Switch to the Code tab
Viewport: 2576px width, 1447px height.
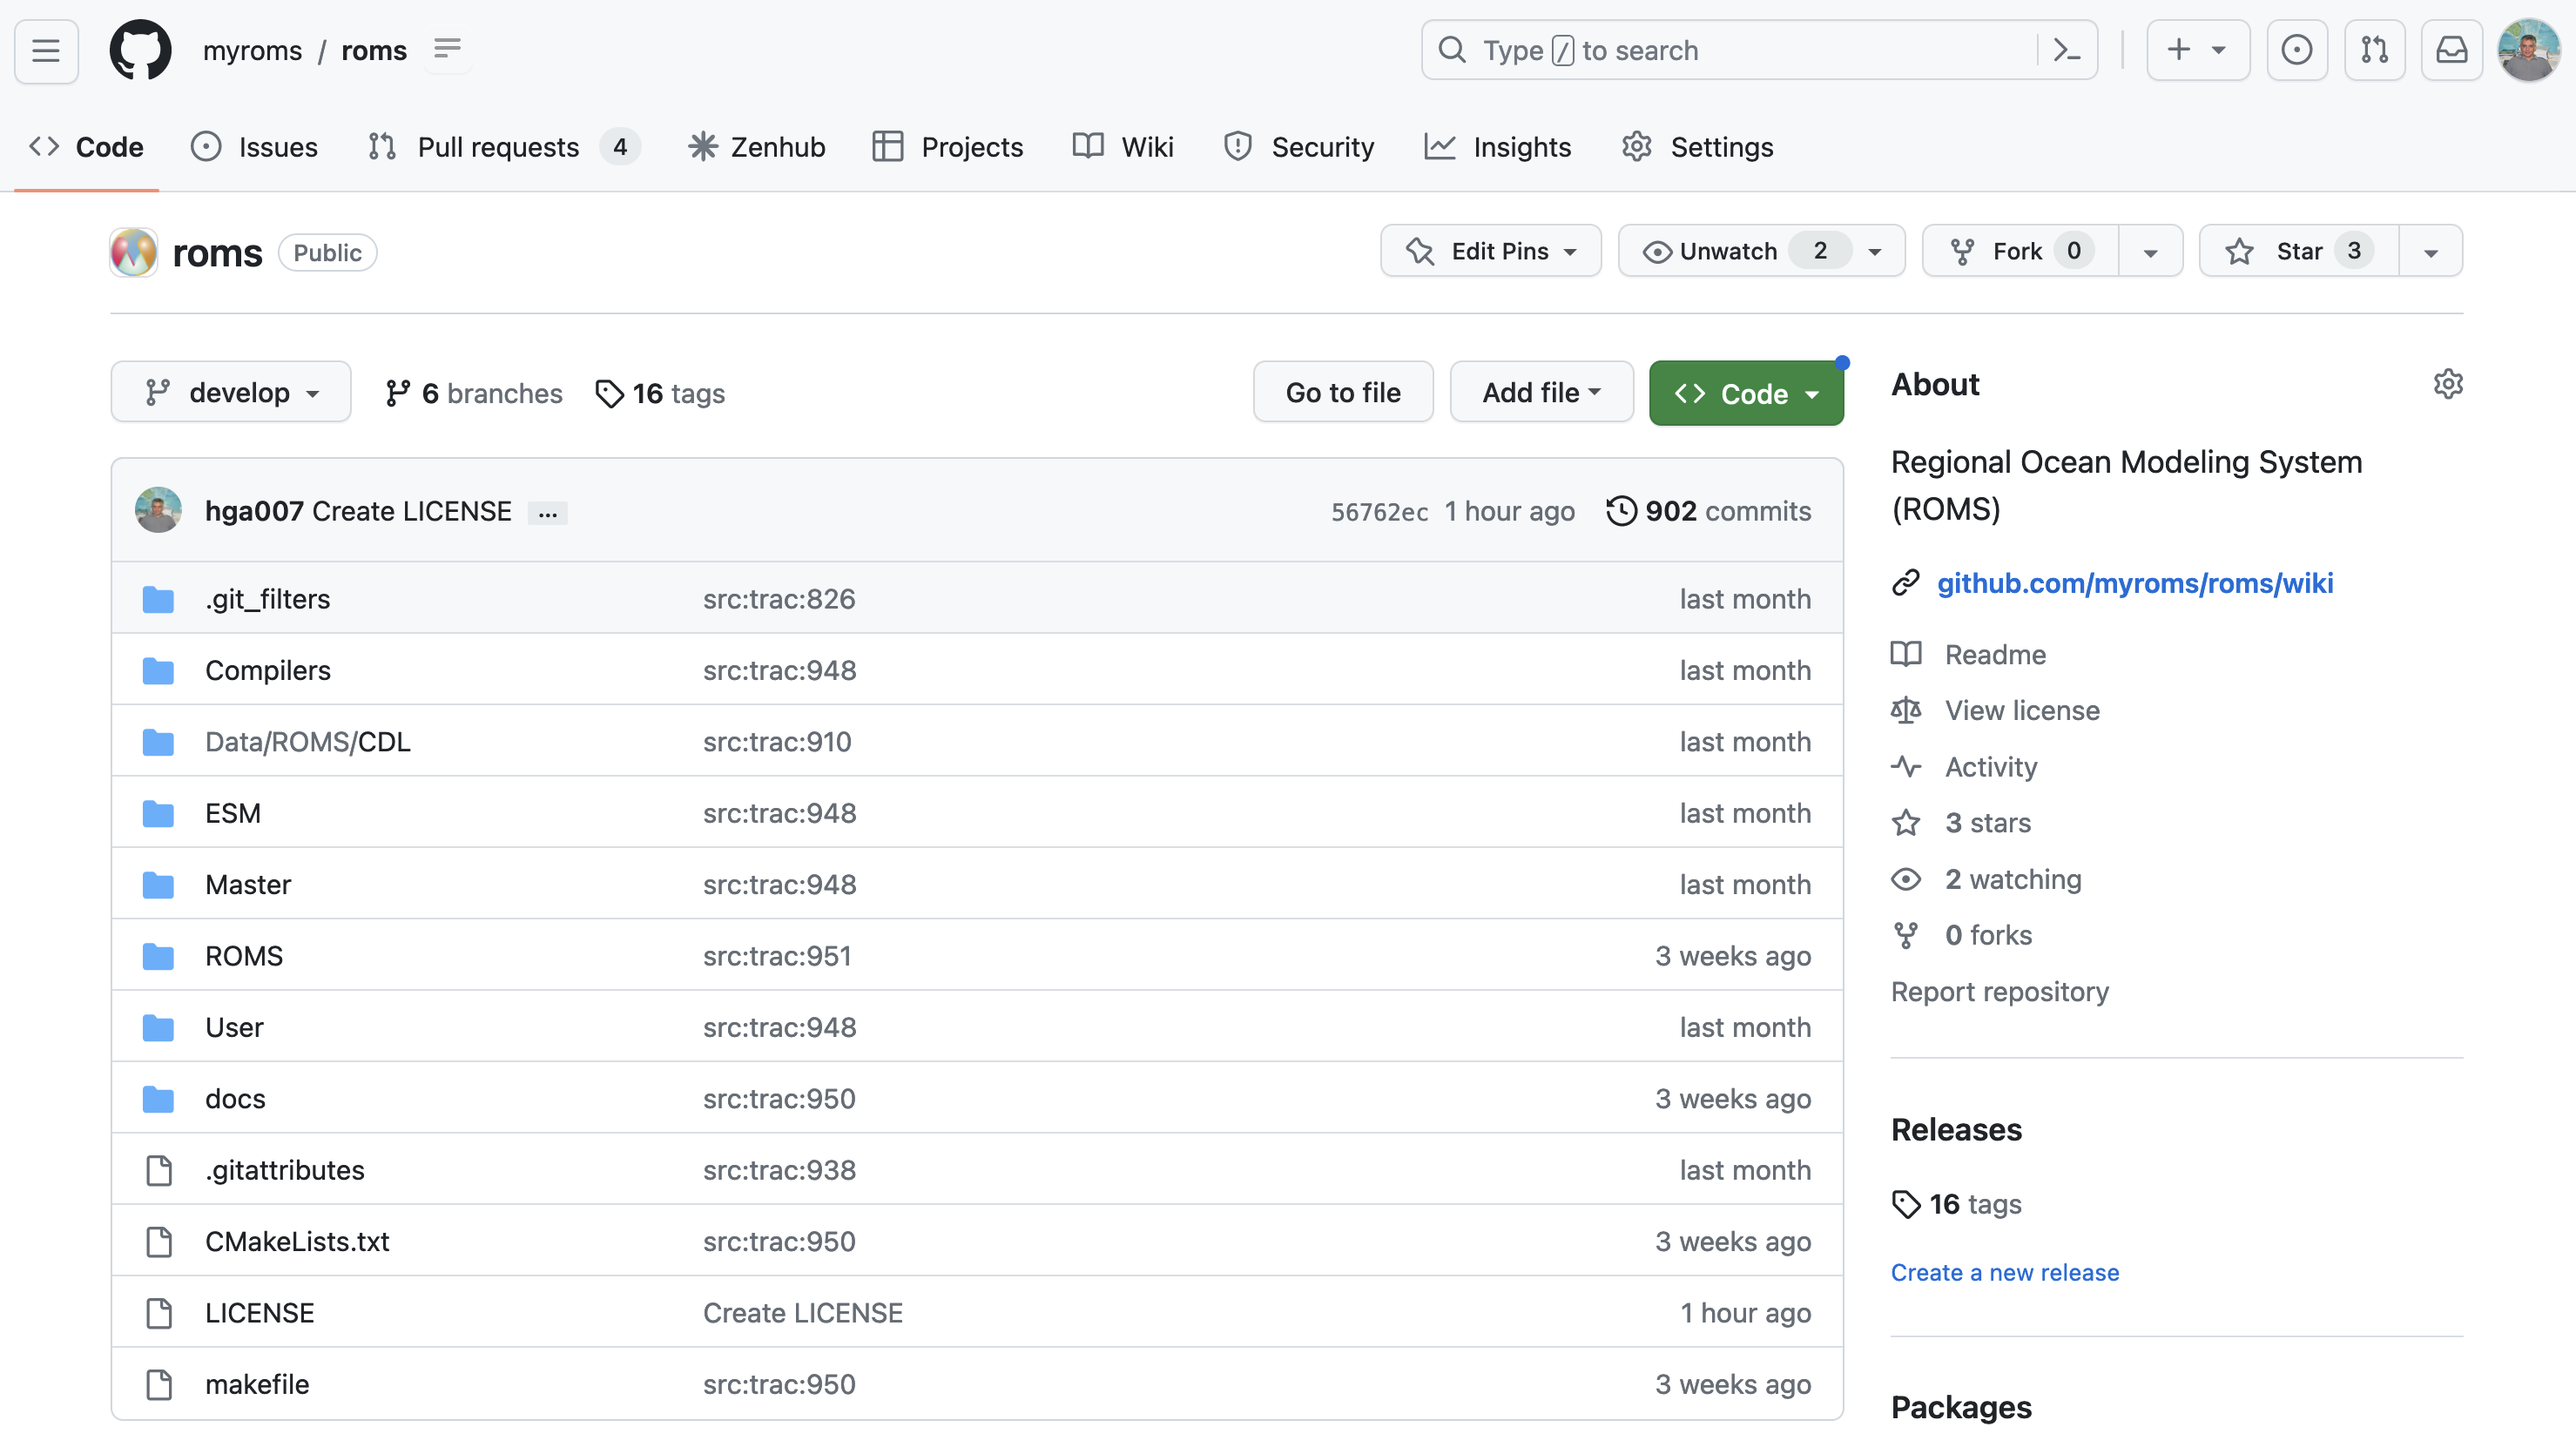[86, 147]
